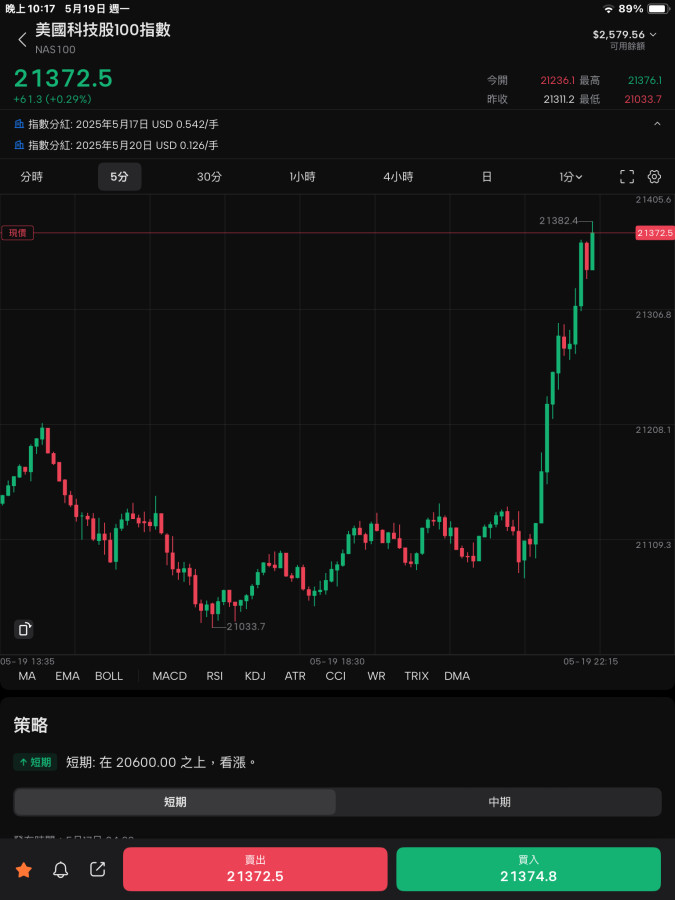Enable the EMA indicator
This screenshot has height=900, width=675.
(x=67, y=676)
